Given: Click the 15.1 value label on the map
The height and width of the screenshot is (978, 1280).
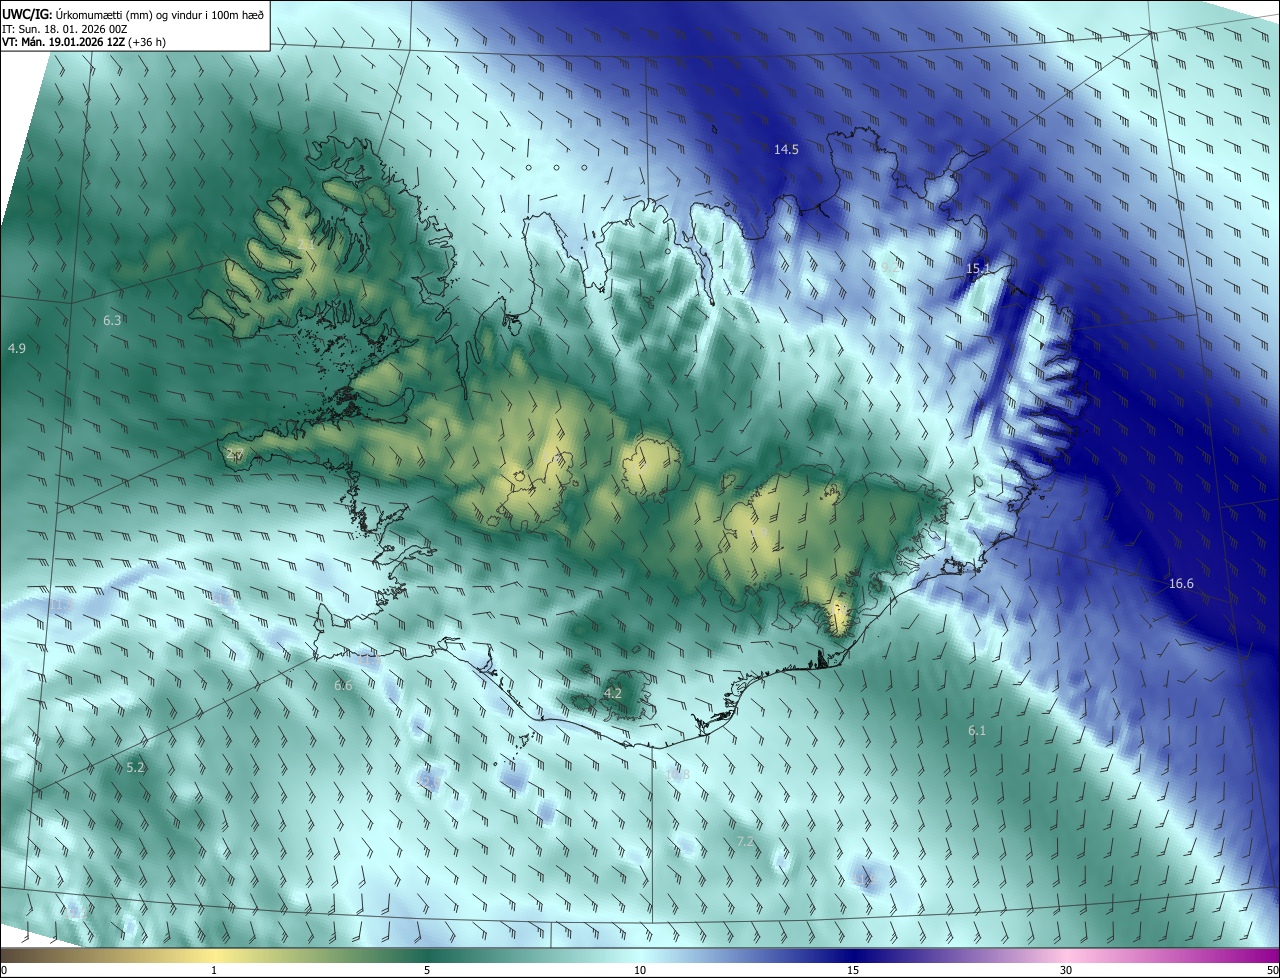Looking at the screenshot, I should [x=977, y=268].
